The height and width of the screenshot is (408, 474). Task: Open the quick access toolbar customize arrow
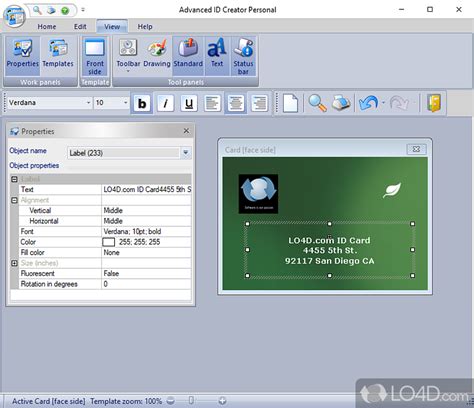83,10
